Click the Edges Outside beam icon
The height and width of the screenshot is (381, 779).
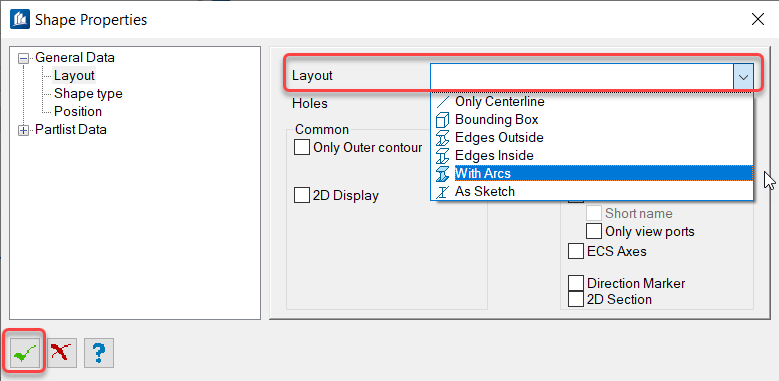click(442, 138)
